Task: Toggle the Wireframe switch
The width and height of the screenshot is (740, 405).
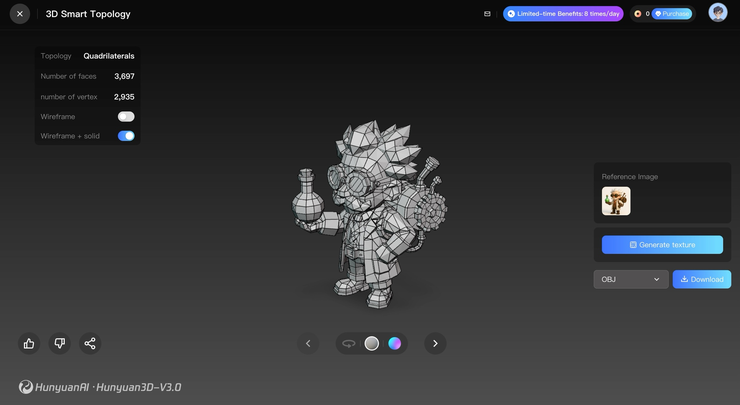Action: pos(126,116)
